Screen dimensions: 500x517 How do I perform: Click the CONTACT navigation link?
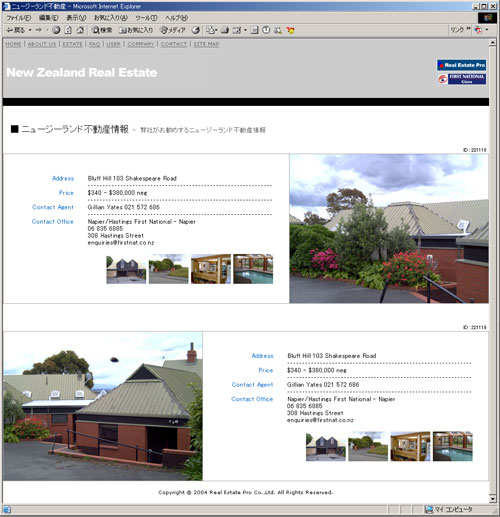click(174, 44)
